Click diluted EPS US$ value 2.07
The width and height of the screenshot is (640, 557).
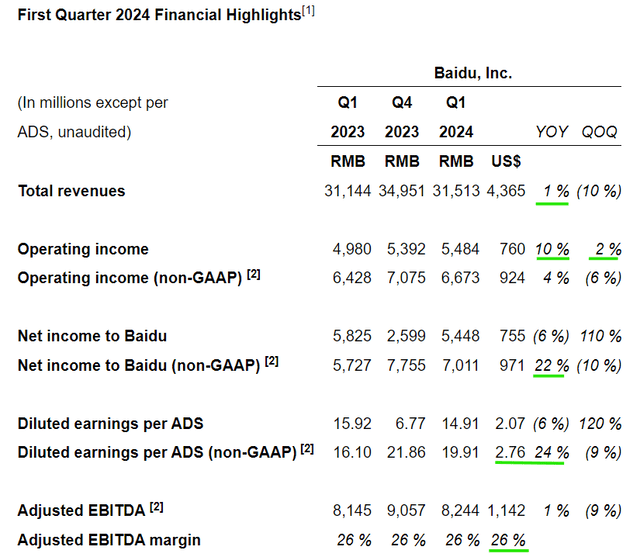click(510, 424)
